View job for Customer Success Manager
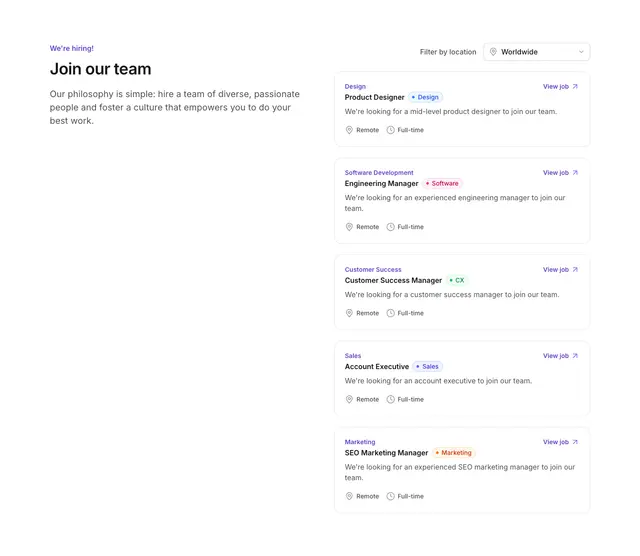 [560, 269]
